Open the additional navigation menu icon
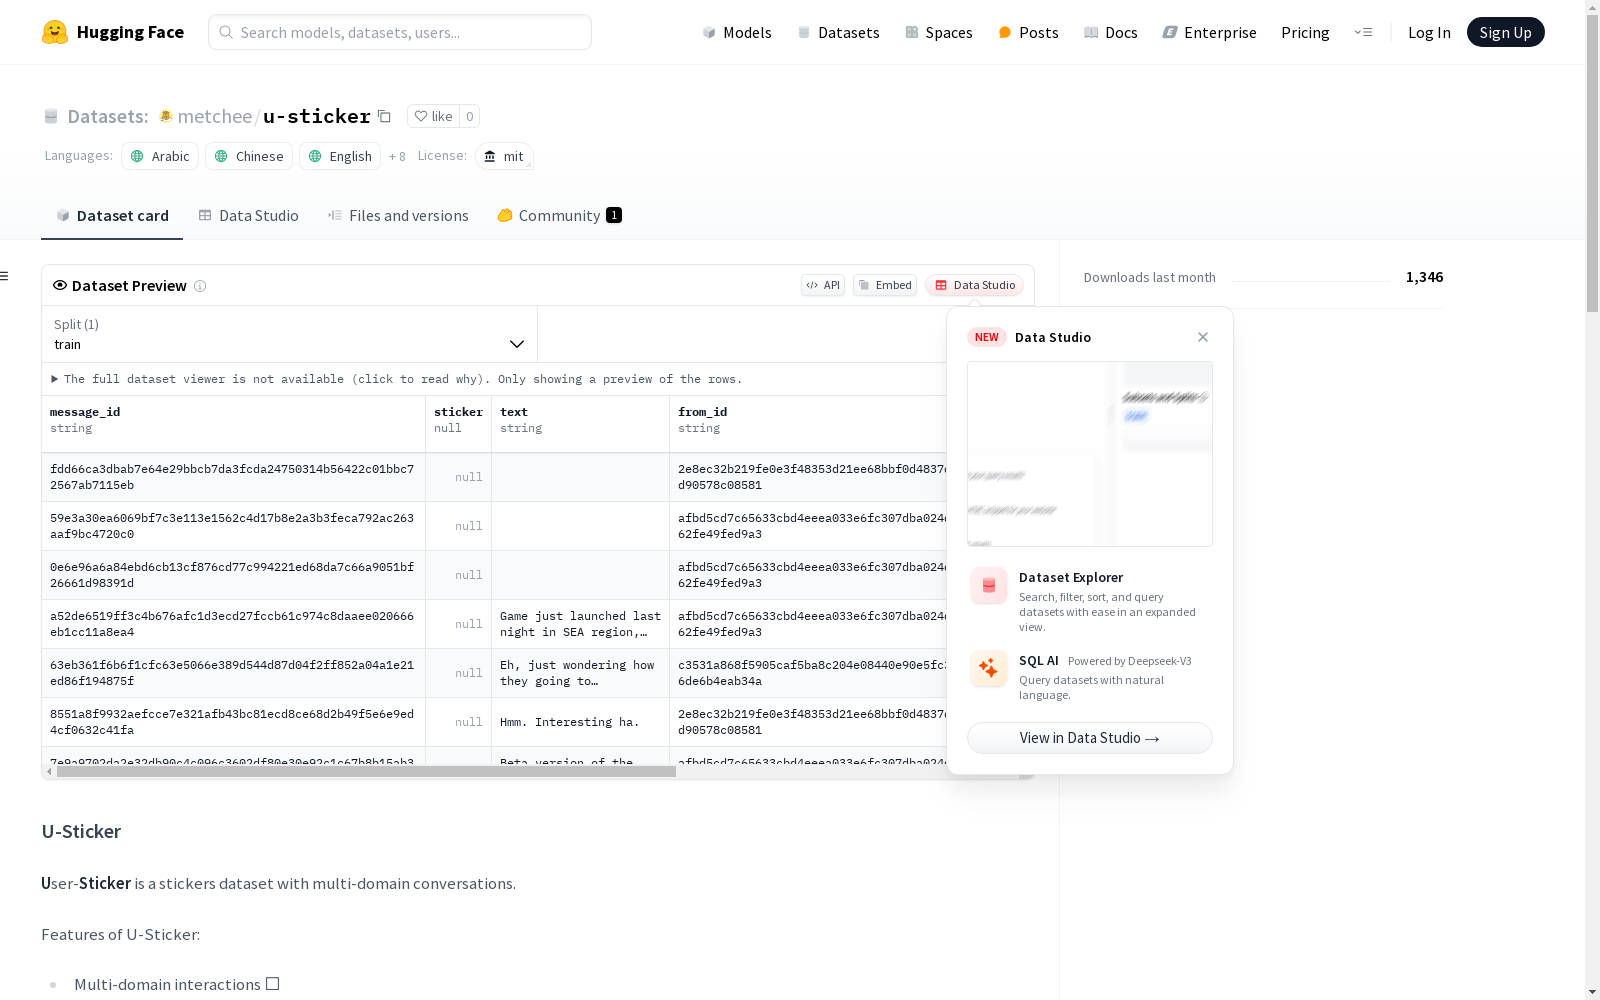 [1363, 32]
